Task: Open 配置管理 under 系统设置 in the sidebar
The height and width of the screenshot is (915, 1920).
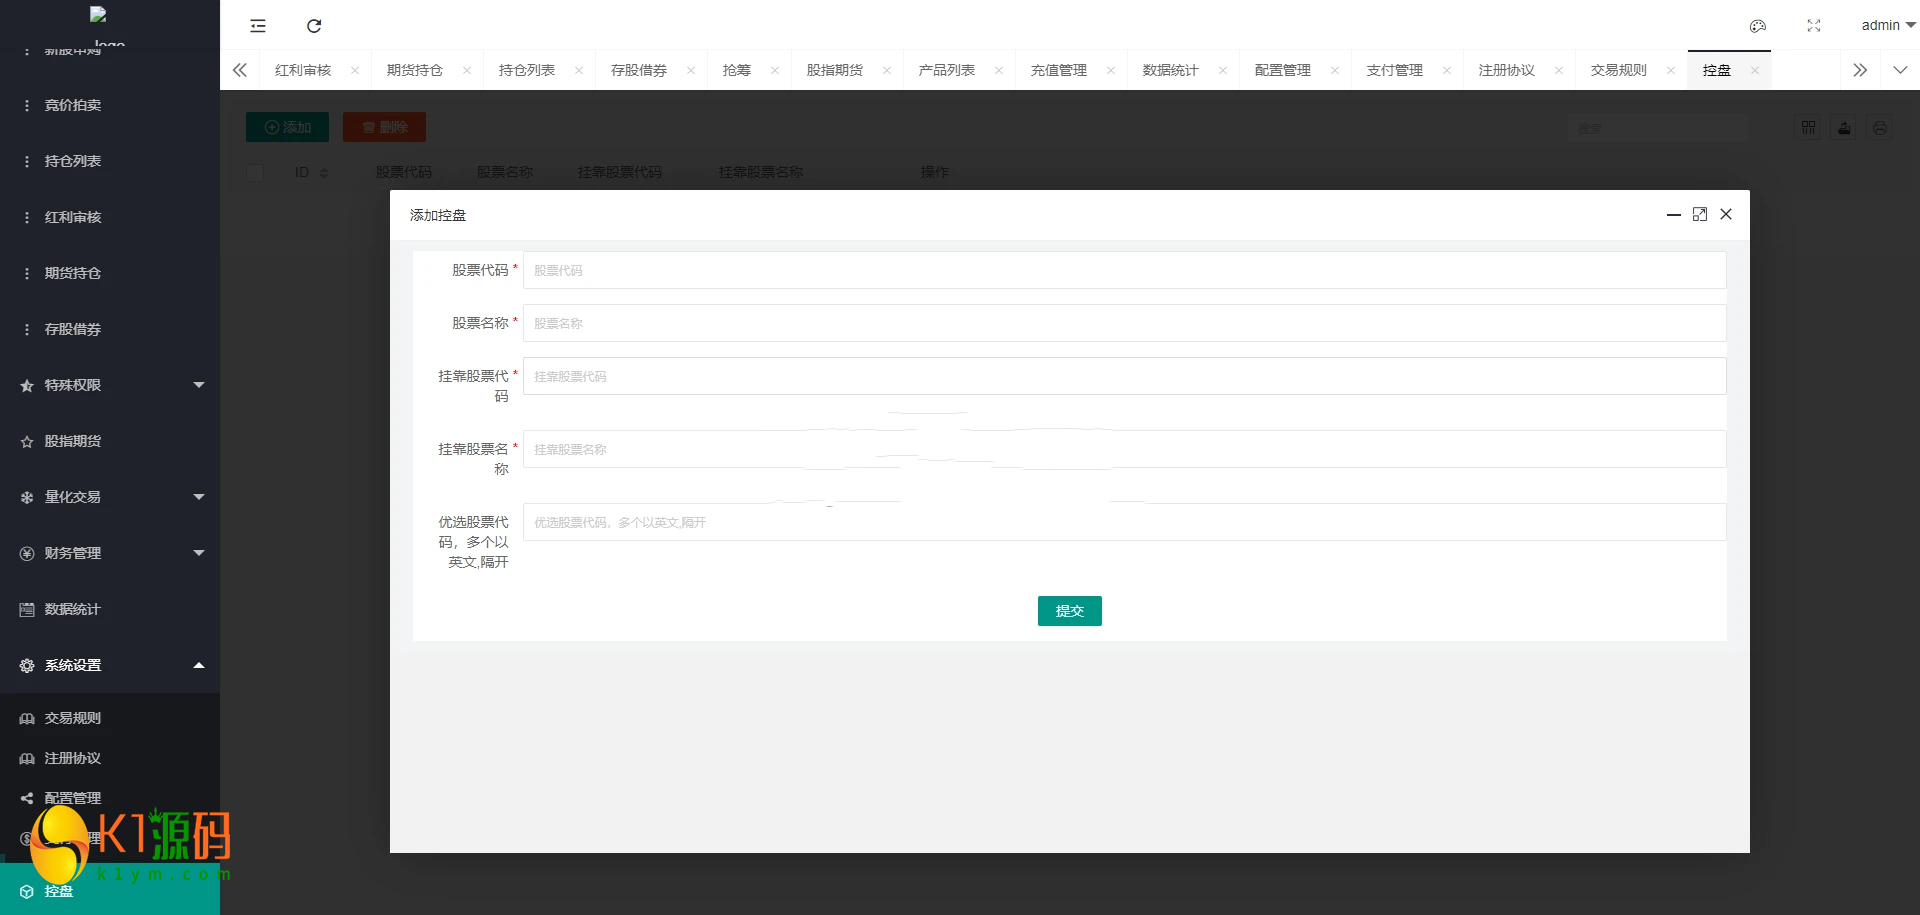Action: (x=110, y=798)
